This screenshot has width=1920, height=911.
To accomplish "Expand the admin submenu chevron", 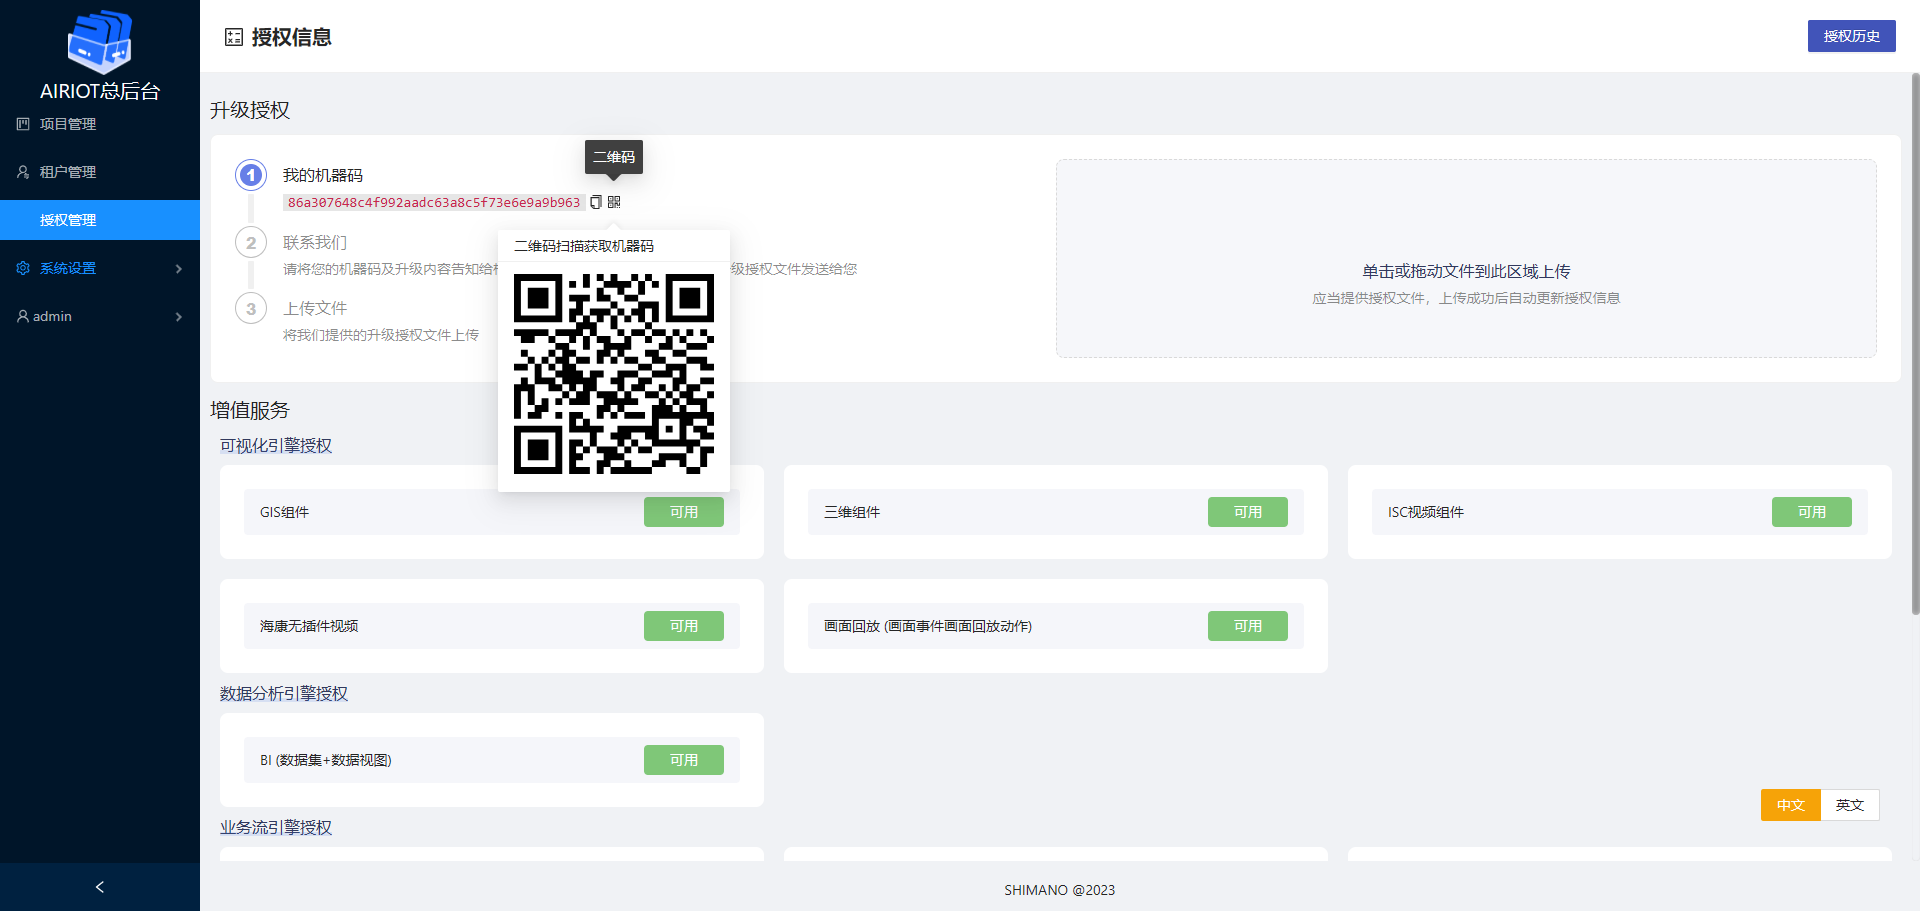I will coord(179,316).
